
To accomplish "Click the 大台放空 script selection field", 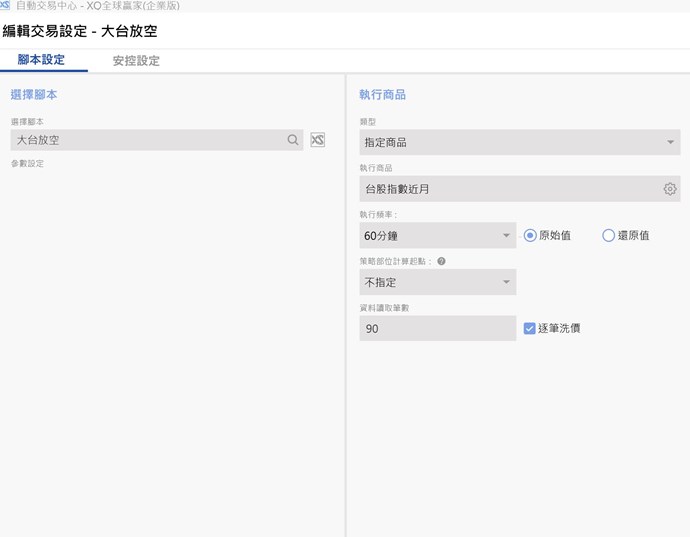I will pos(145,141).
